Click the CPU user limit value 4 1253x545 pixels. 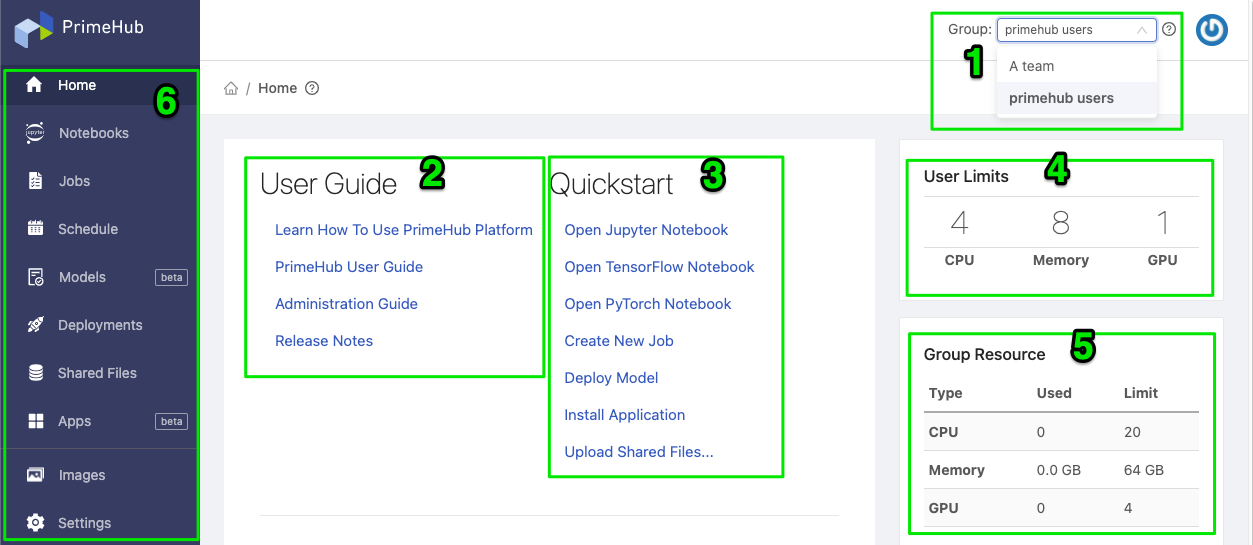(x=959, y=223)
